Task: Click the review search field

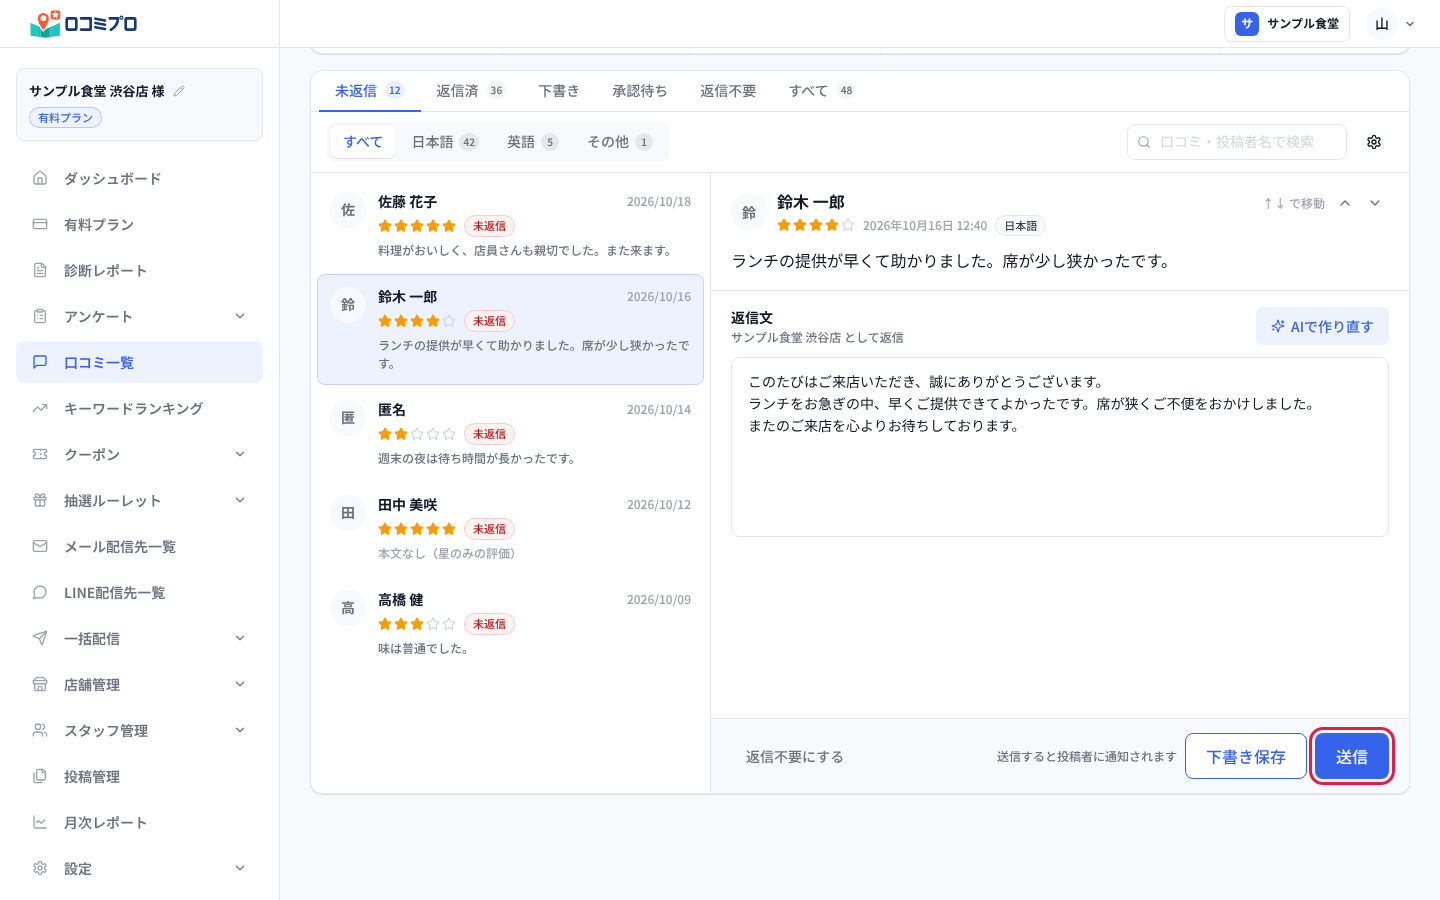Action: (x=1237, y=142)
